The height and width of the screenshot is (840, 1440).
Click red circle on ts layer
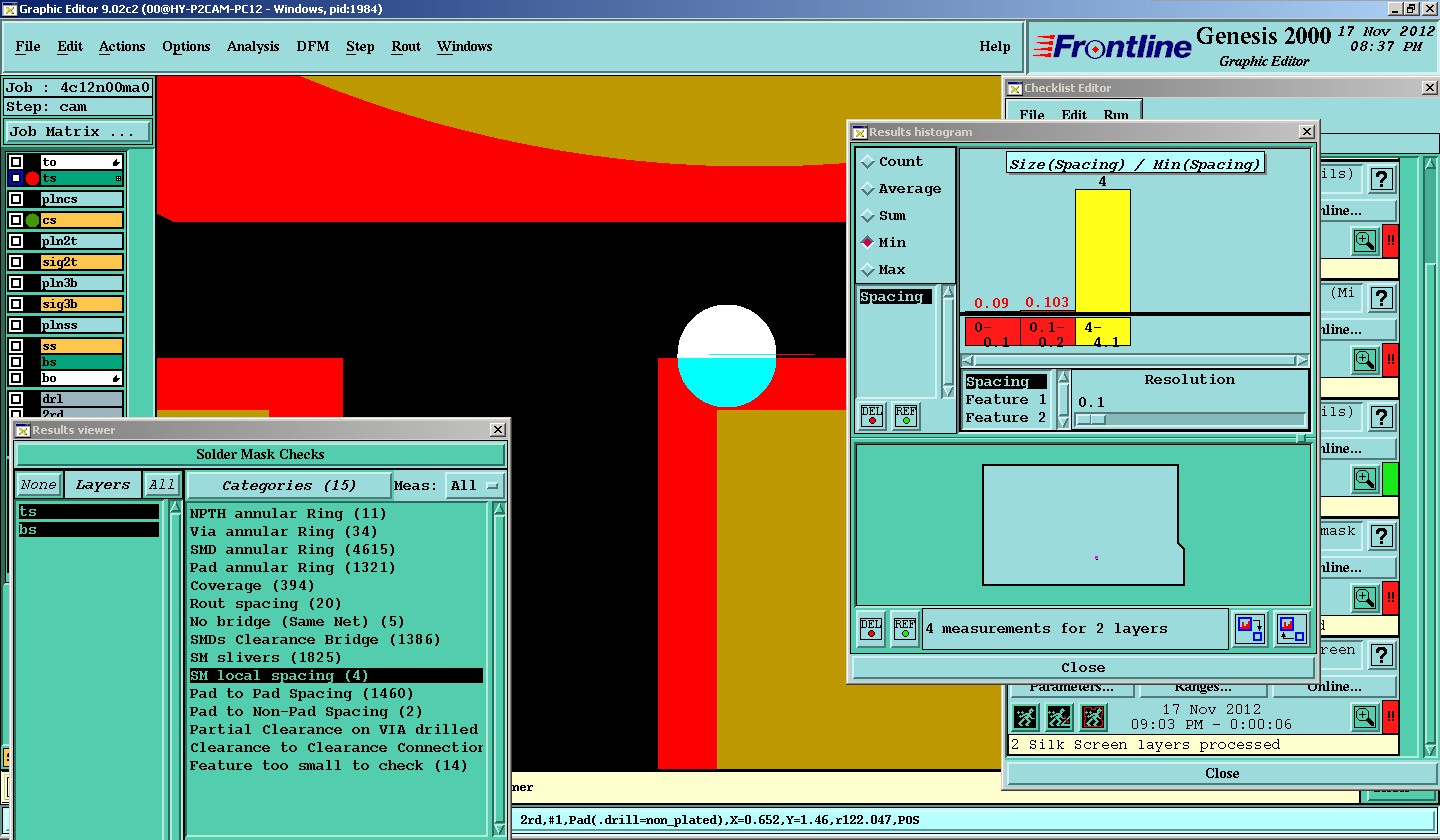(x=32, y=178)
